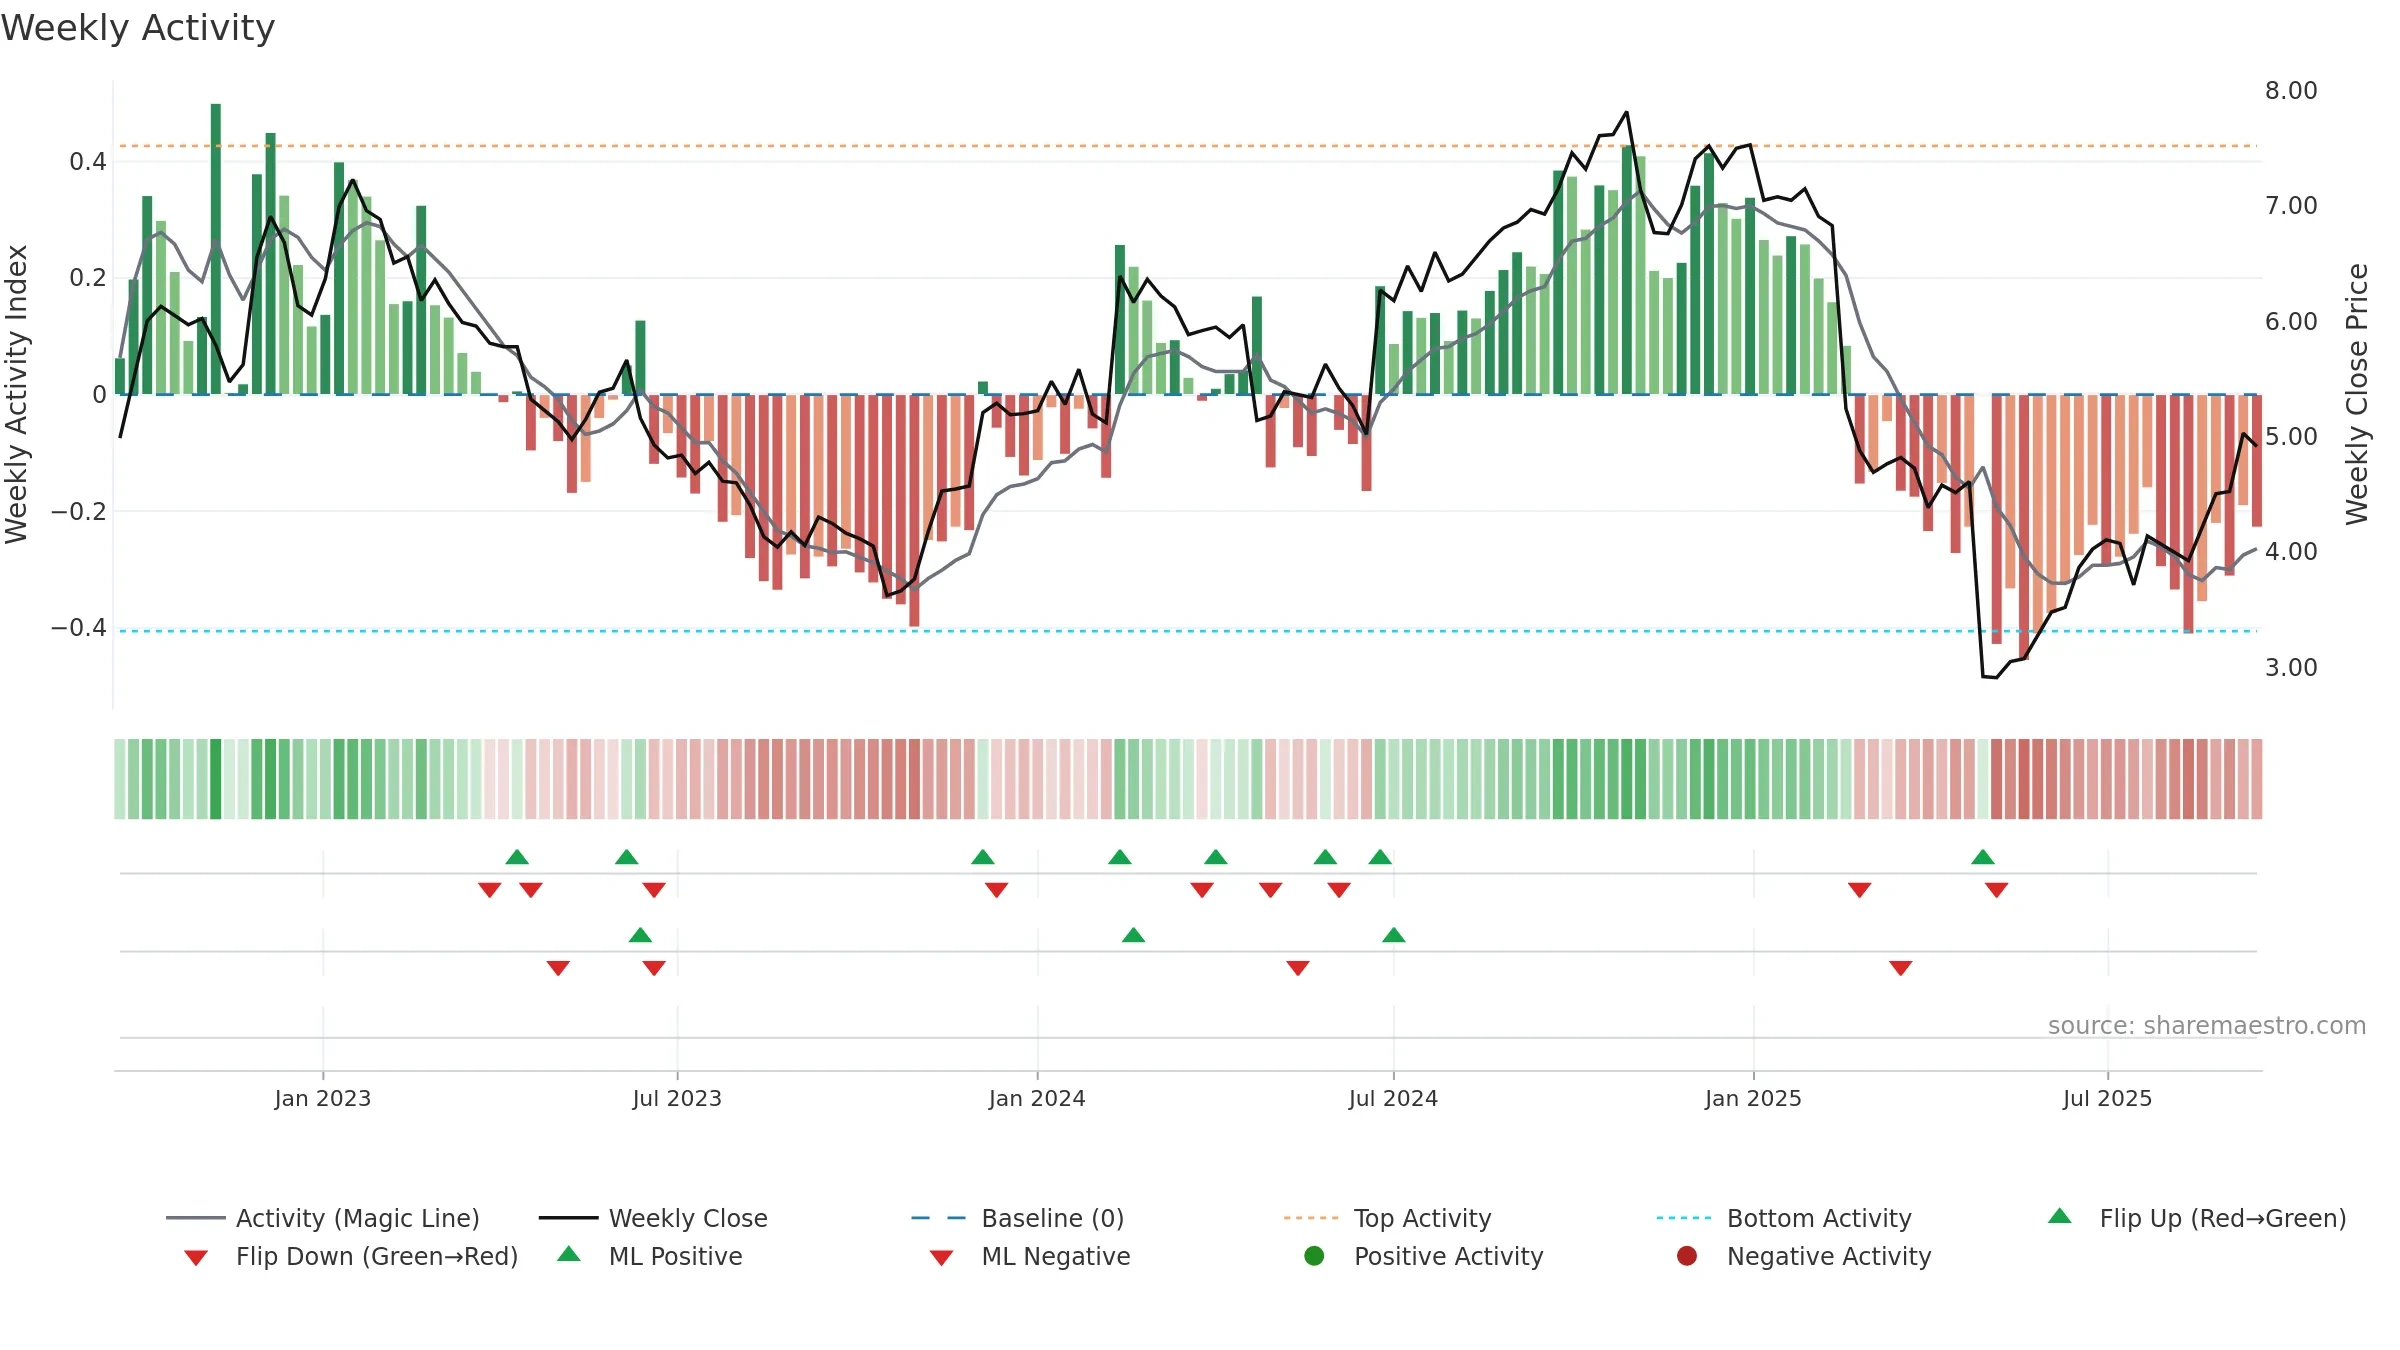Click the Weekly Close Price axis title
Image resolution: width=2400 pixels, height=1350 pixels.
[2357, 394]
